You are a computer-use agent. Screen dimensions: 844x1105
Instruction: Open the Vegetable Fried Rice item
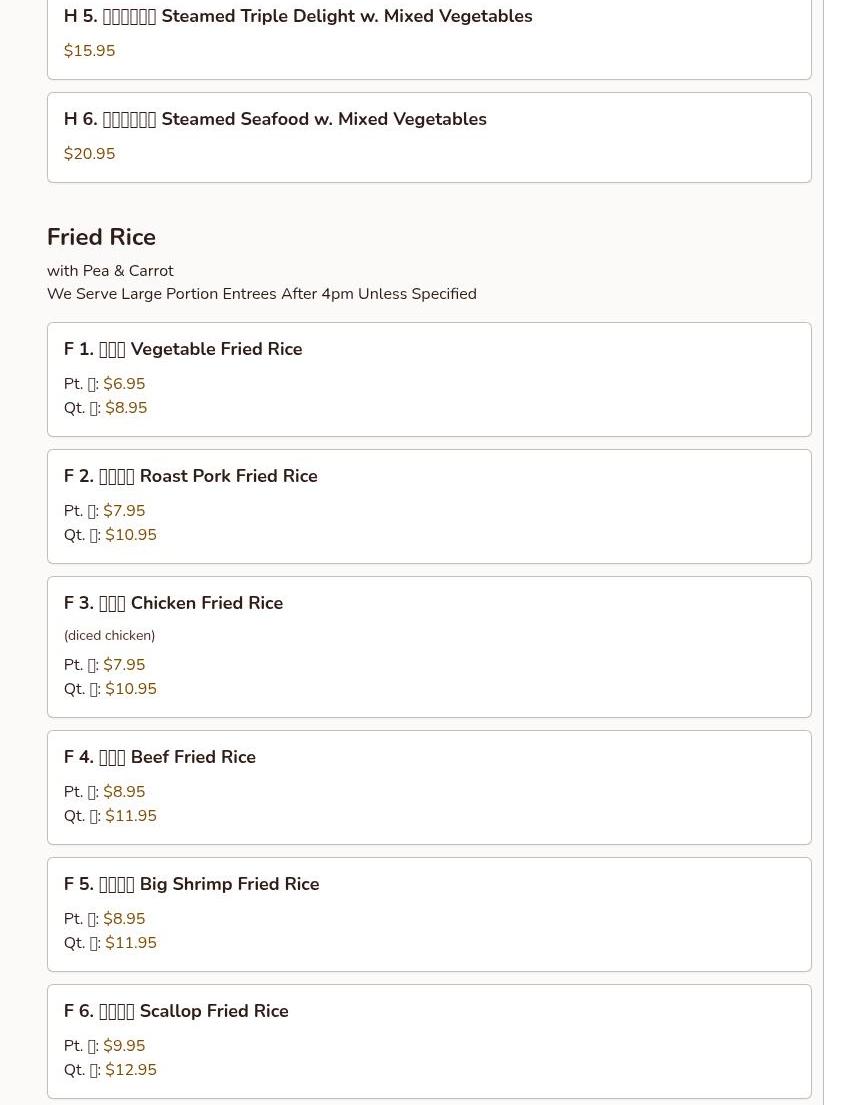pyautogui.click(x=183, y=350)
